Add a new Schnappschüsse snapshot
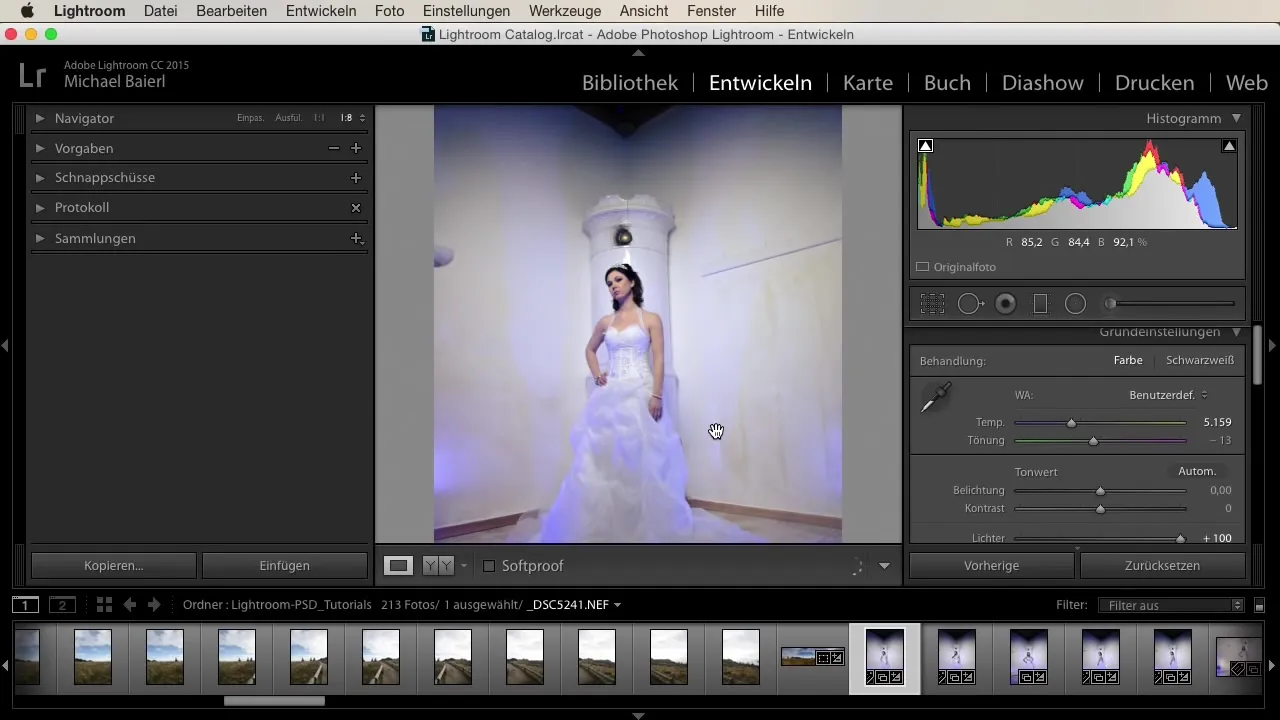 [x=355, y=178]
